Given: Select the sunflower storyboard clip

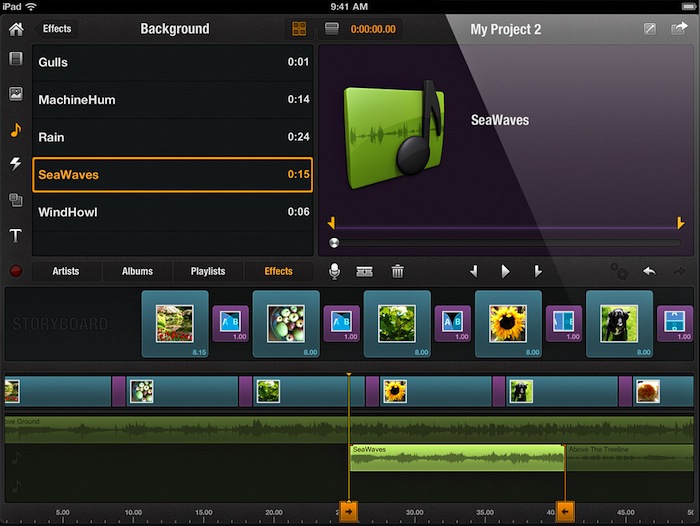Looking at the screenshot, I should (x=508, y=324).
